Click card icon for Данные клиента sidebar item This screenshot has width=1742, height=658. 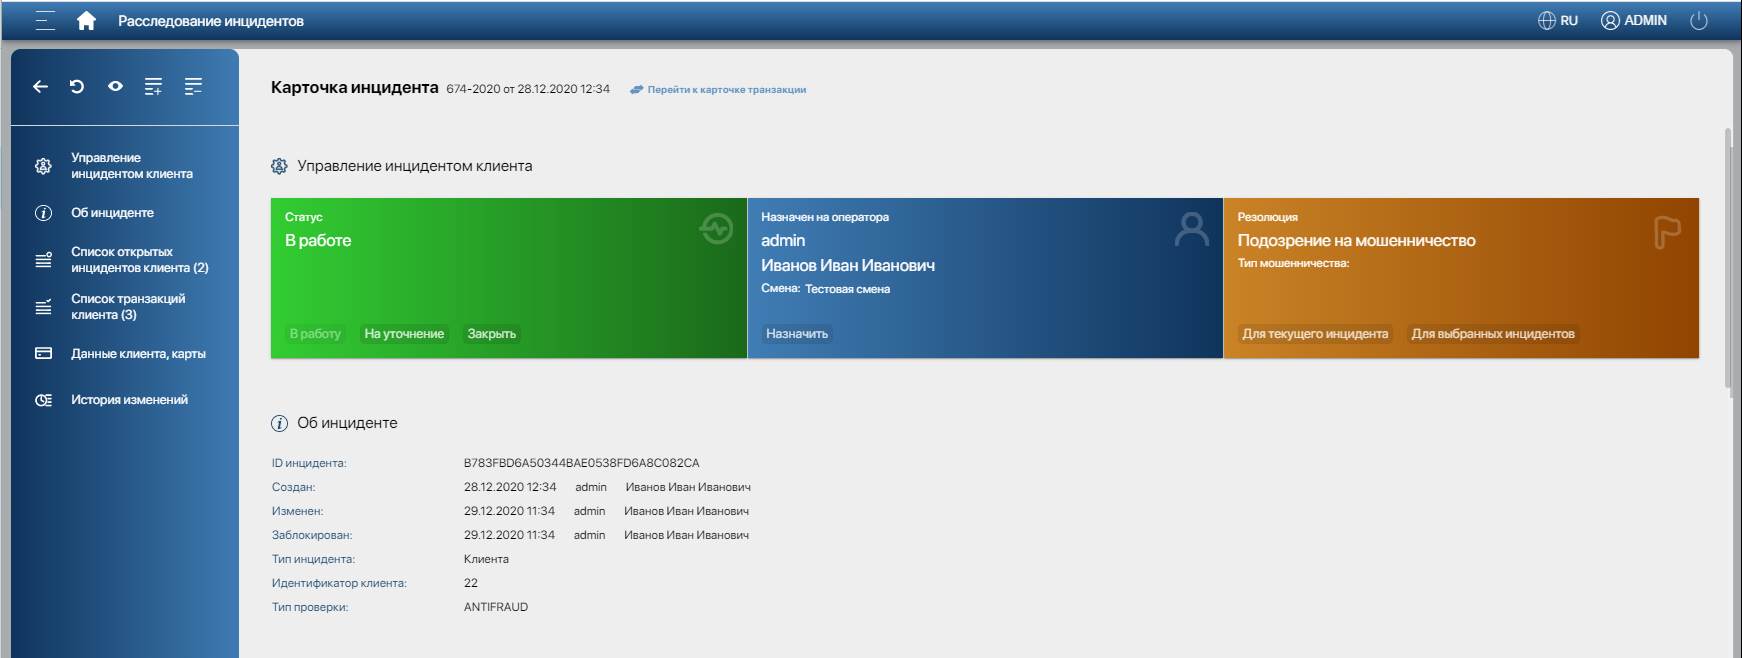pos(43,354)
